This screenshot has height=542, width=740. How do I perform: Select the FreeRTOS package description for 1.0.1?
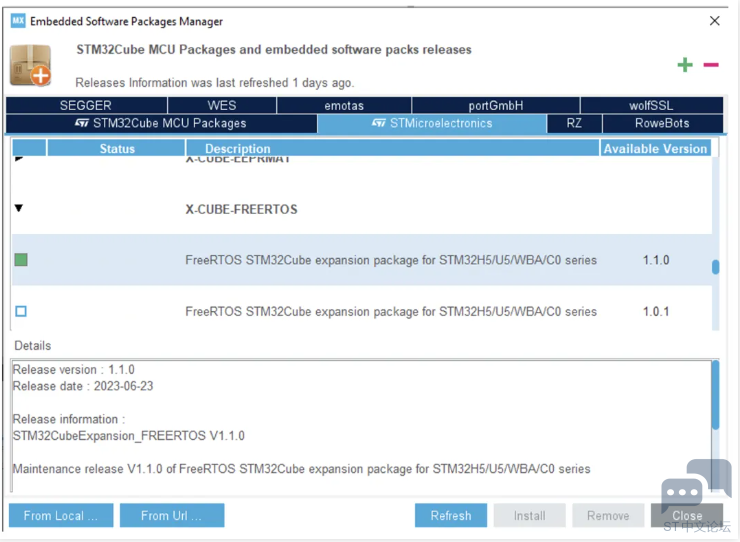point(391,312)
